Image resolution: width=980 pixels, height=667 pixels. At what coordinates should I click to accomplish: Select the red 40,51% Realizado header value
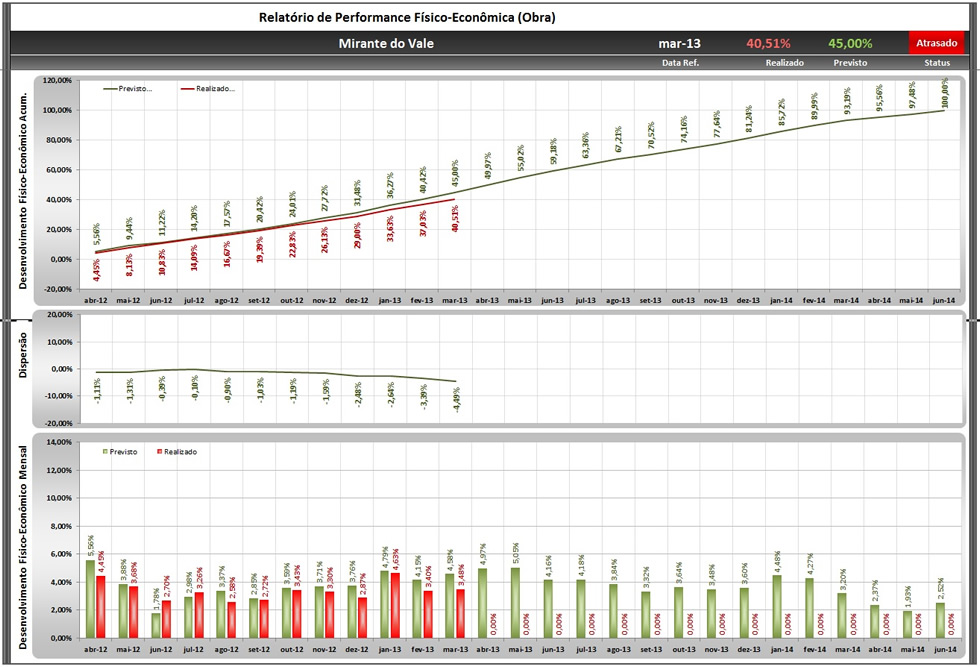pyautogui.click(x=768, y=44)
